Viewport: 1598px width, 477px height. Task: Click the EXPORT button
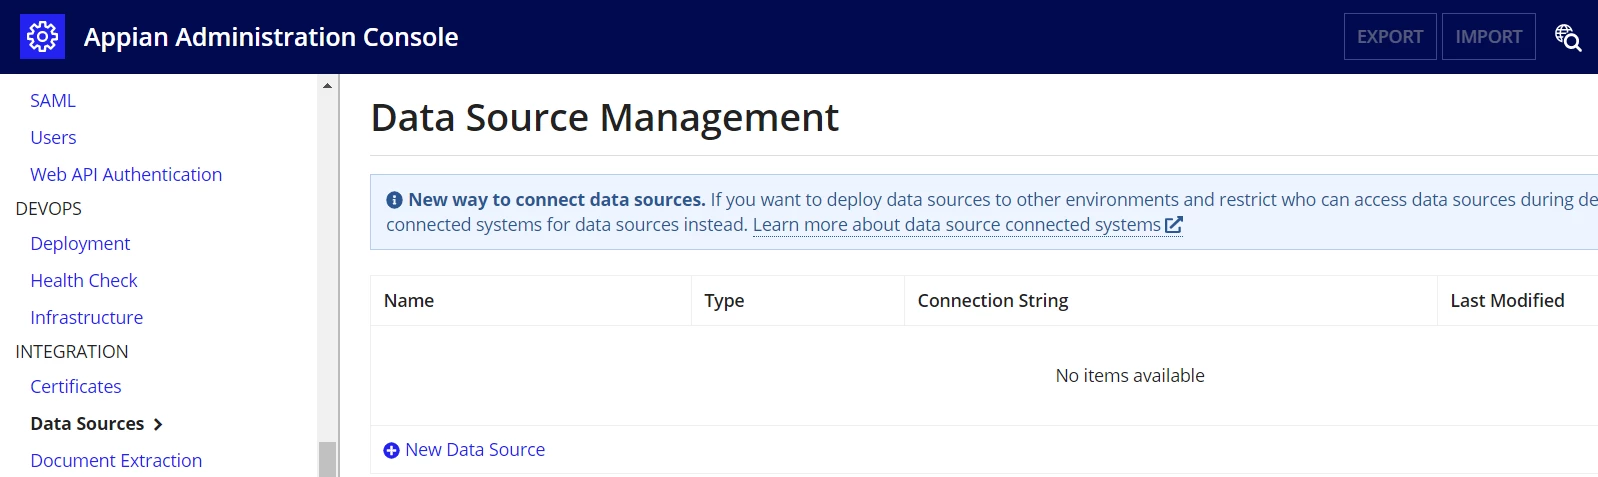point(1390,37)
